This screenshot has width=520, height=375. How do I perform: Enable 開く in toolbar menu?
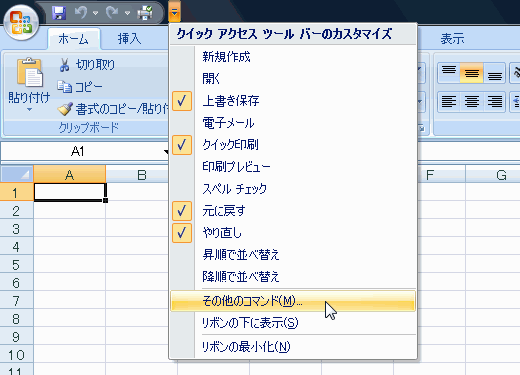click(293, 79)
